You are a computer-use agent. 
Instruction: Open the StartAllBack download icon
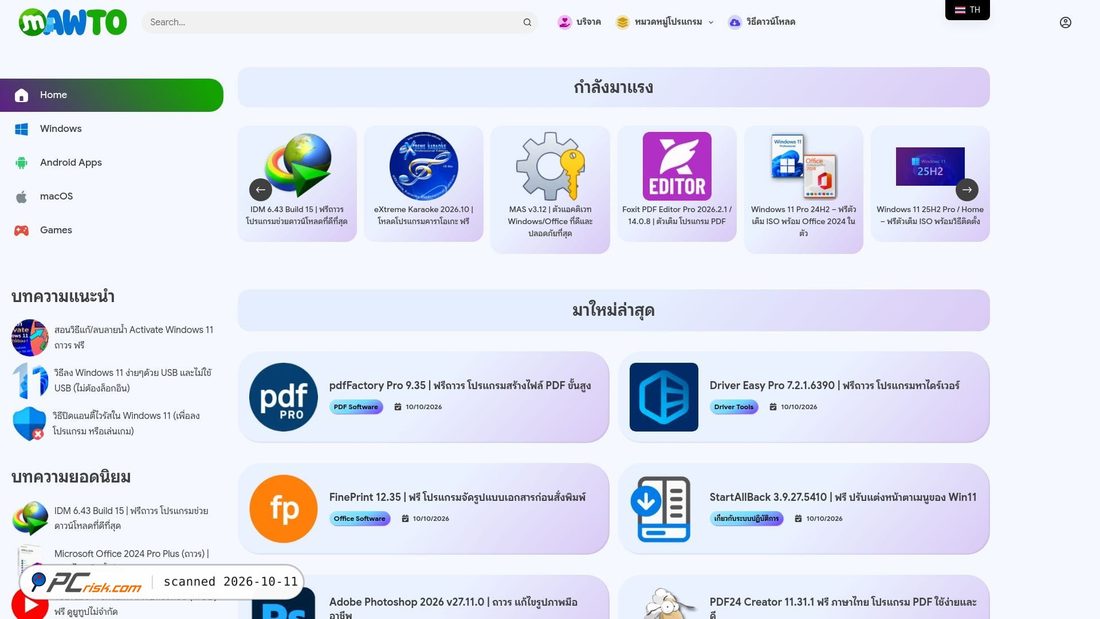click(664, 509)
